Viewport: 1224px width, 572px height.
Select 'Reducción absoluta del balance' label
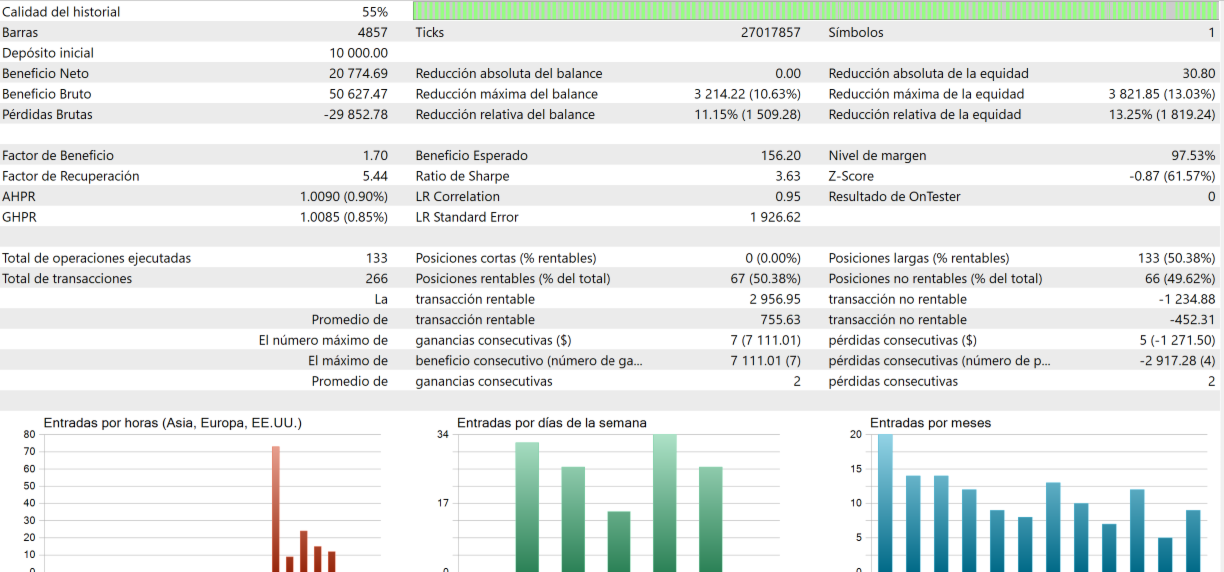click(x=509, y=73)
